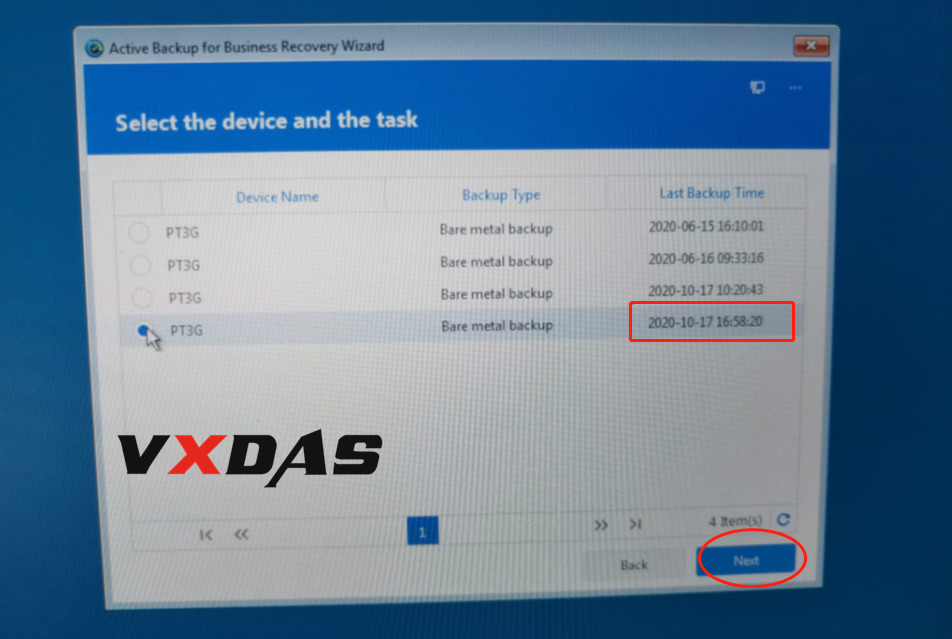The width and height of the screenshot is (952, 639).
Task: Click "Bare metal backup" in the 10:20:43 row
Action: [x=497, y=294]
